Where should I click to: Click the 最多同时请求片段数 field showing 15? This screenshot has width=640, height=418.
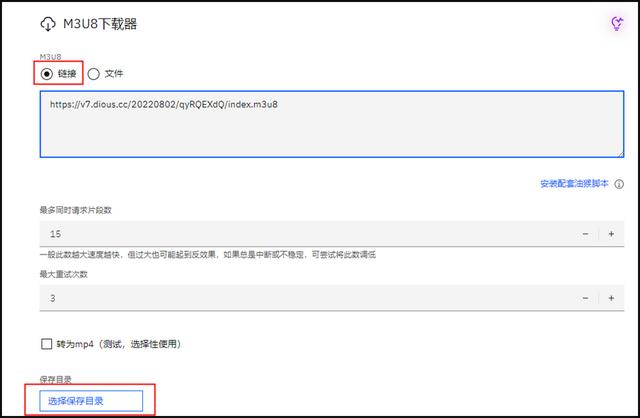pos(300,233)
